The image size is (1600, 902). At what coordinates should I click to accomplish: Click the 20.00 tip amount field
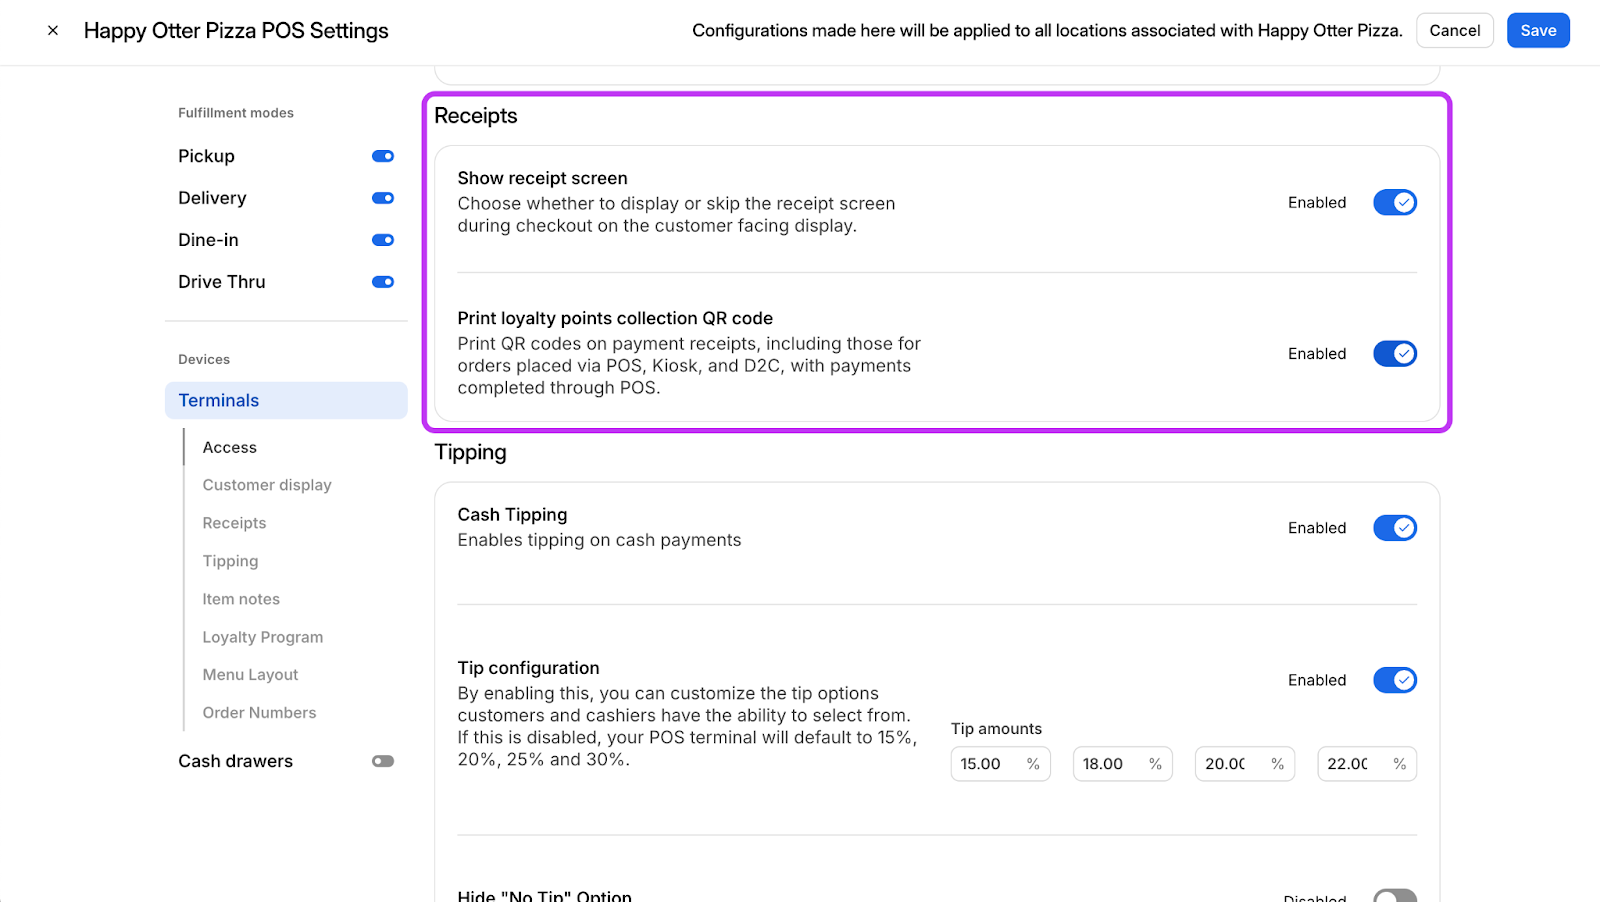1245,764
